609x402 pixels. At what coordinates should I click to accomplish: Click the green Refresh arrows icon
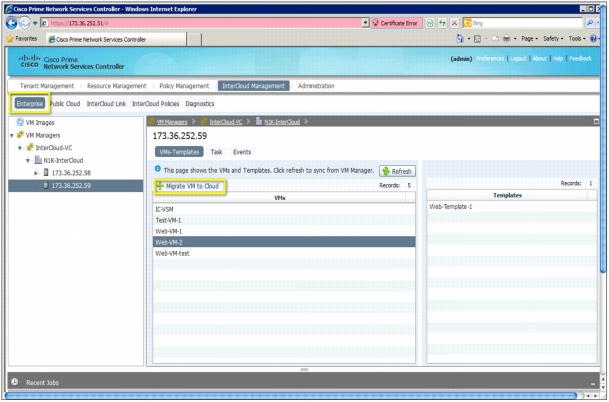(386, 171)
